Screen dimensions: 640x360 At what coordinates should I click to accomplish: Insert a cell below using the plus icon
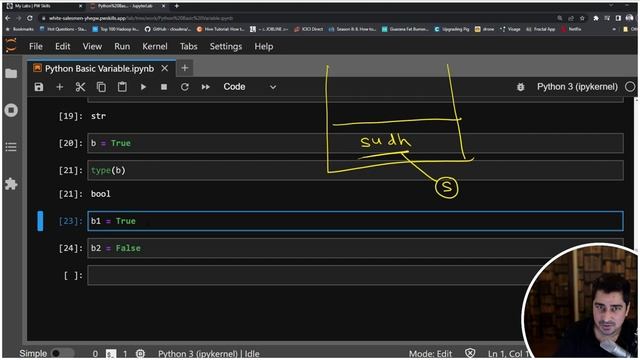pos(60,87)
